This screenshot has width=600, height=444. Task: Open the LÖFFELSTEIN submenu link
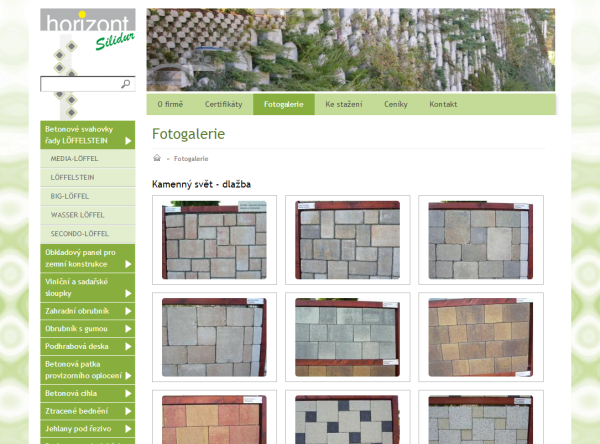pos(88,177)
